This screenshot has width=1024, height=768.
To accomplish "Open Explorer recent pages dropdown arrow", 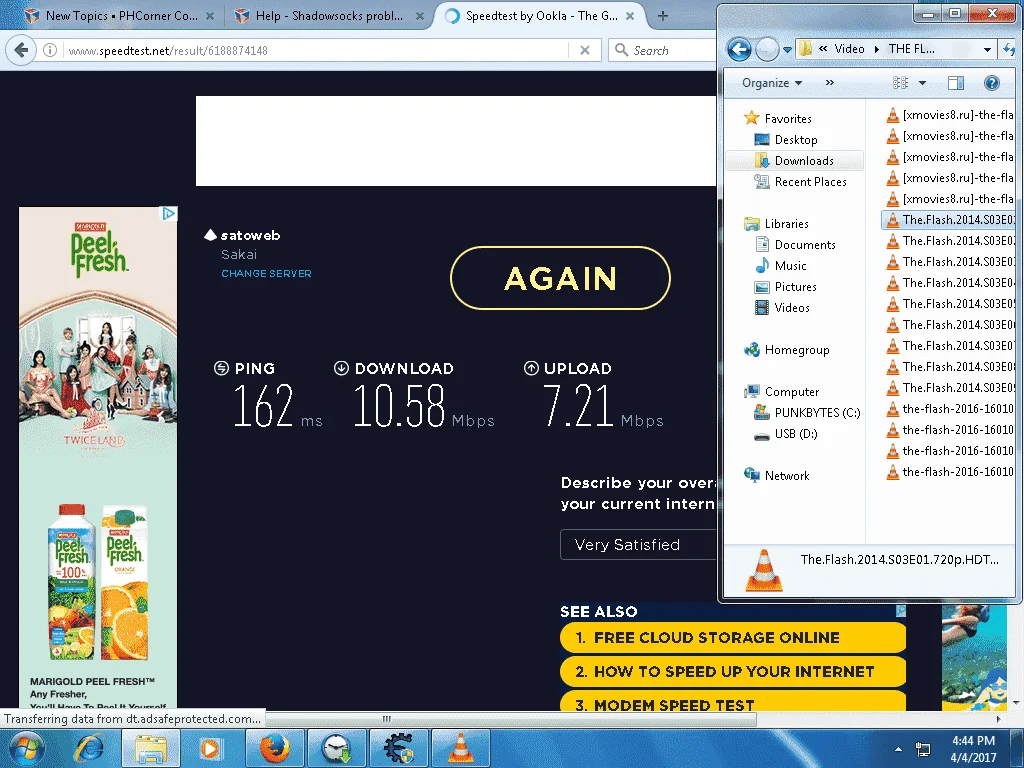I will point(787,50).
